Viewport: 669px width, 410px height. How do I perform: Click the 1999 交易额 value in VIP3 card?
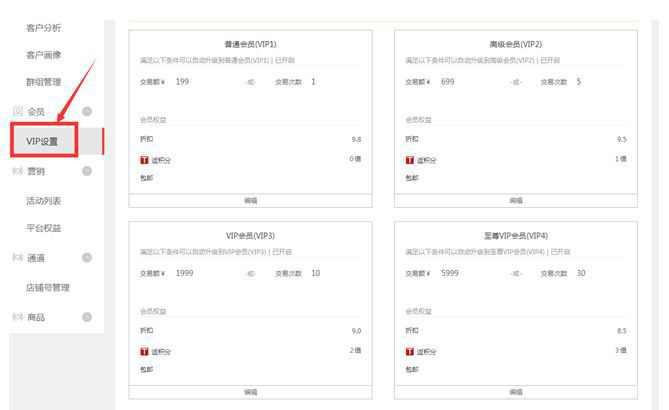185,273
